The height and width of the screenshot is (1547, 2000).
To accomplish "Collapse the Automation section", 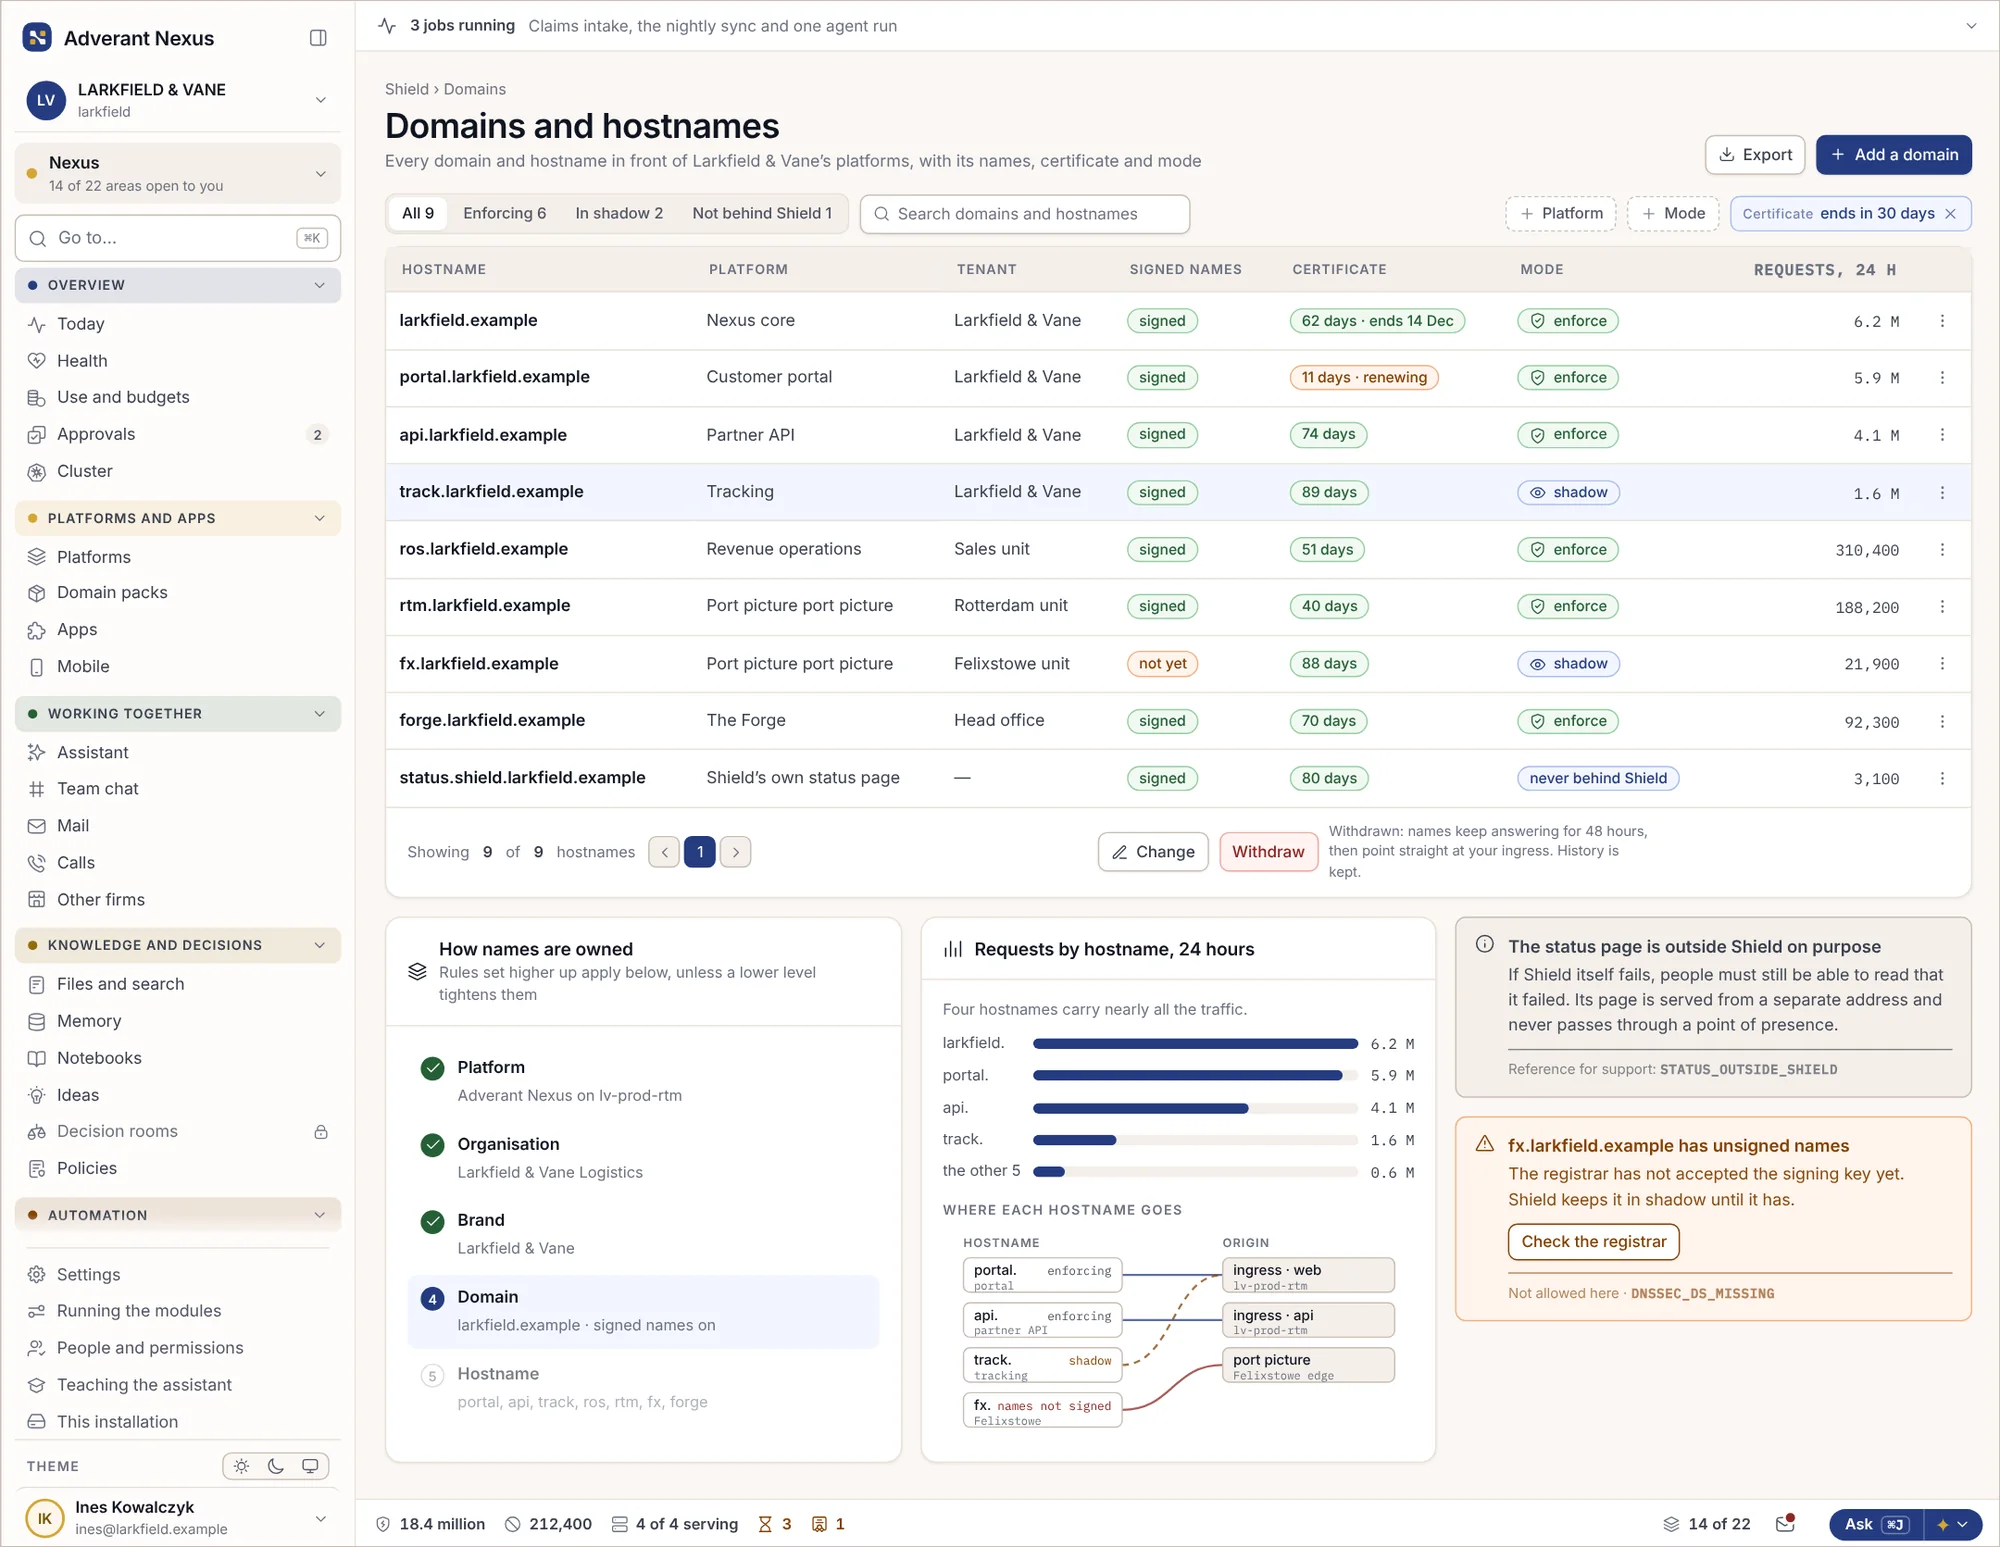I will tap(178, 1215).
